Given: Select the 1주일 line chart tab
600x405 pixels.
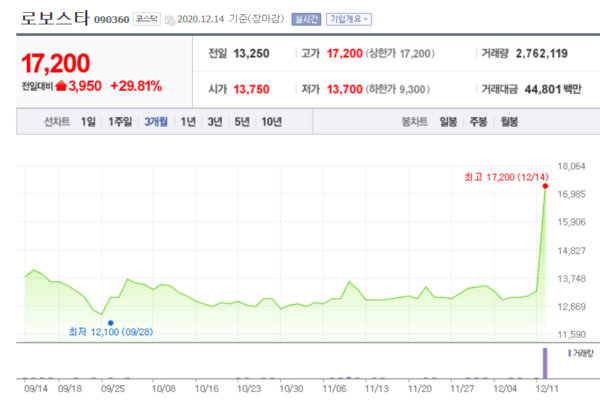Looking at the screenshot, I should pos(120,122).
